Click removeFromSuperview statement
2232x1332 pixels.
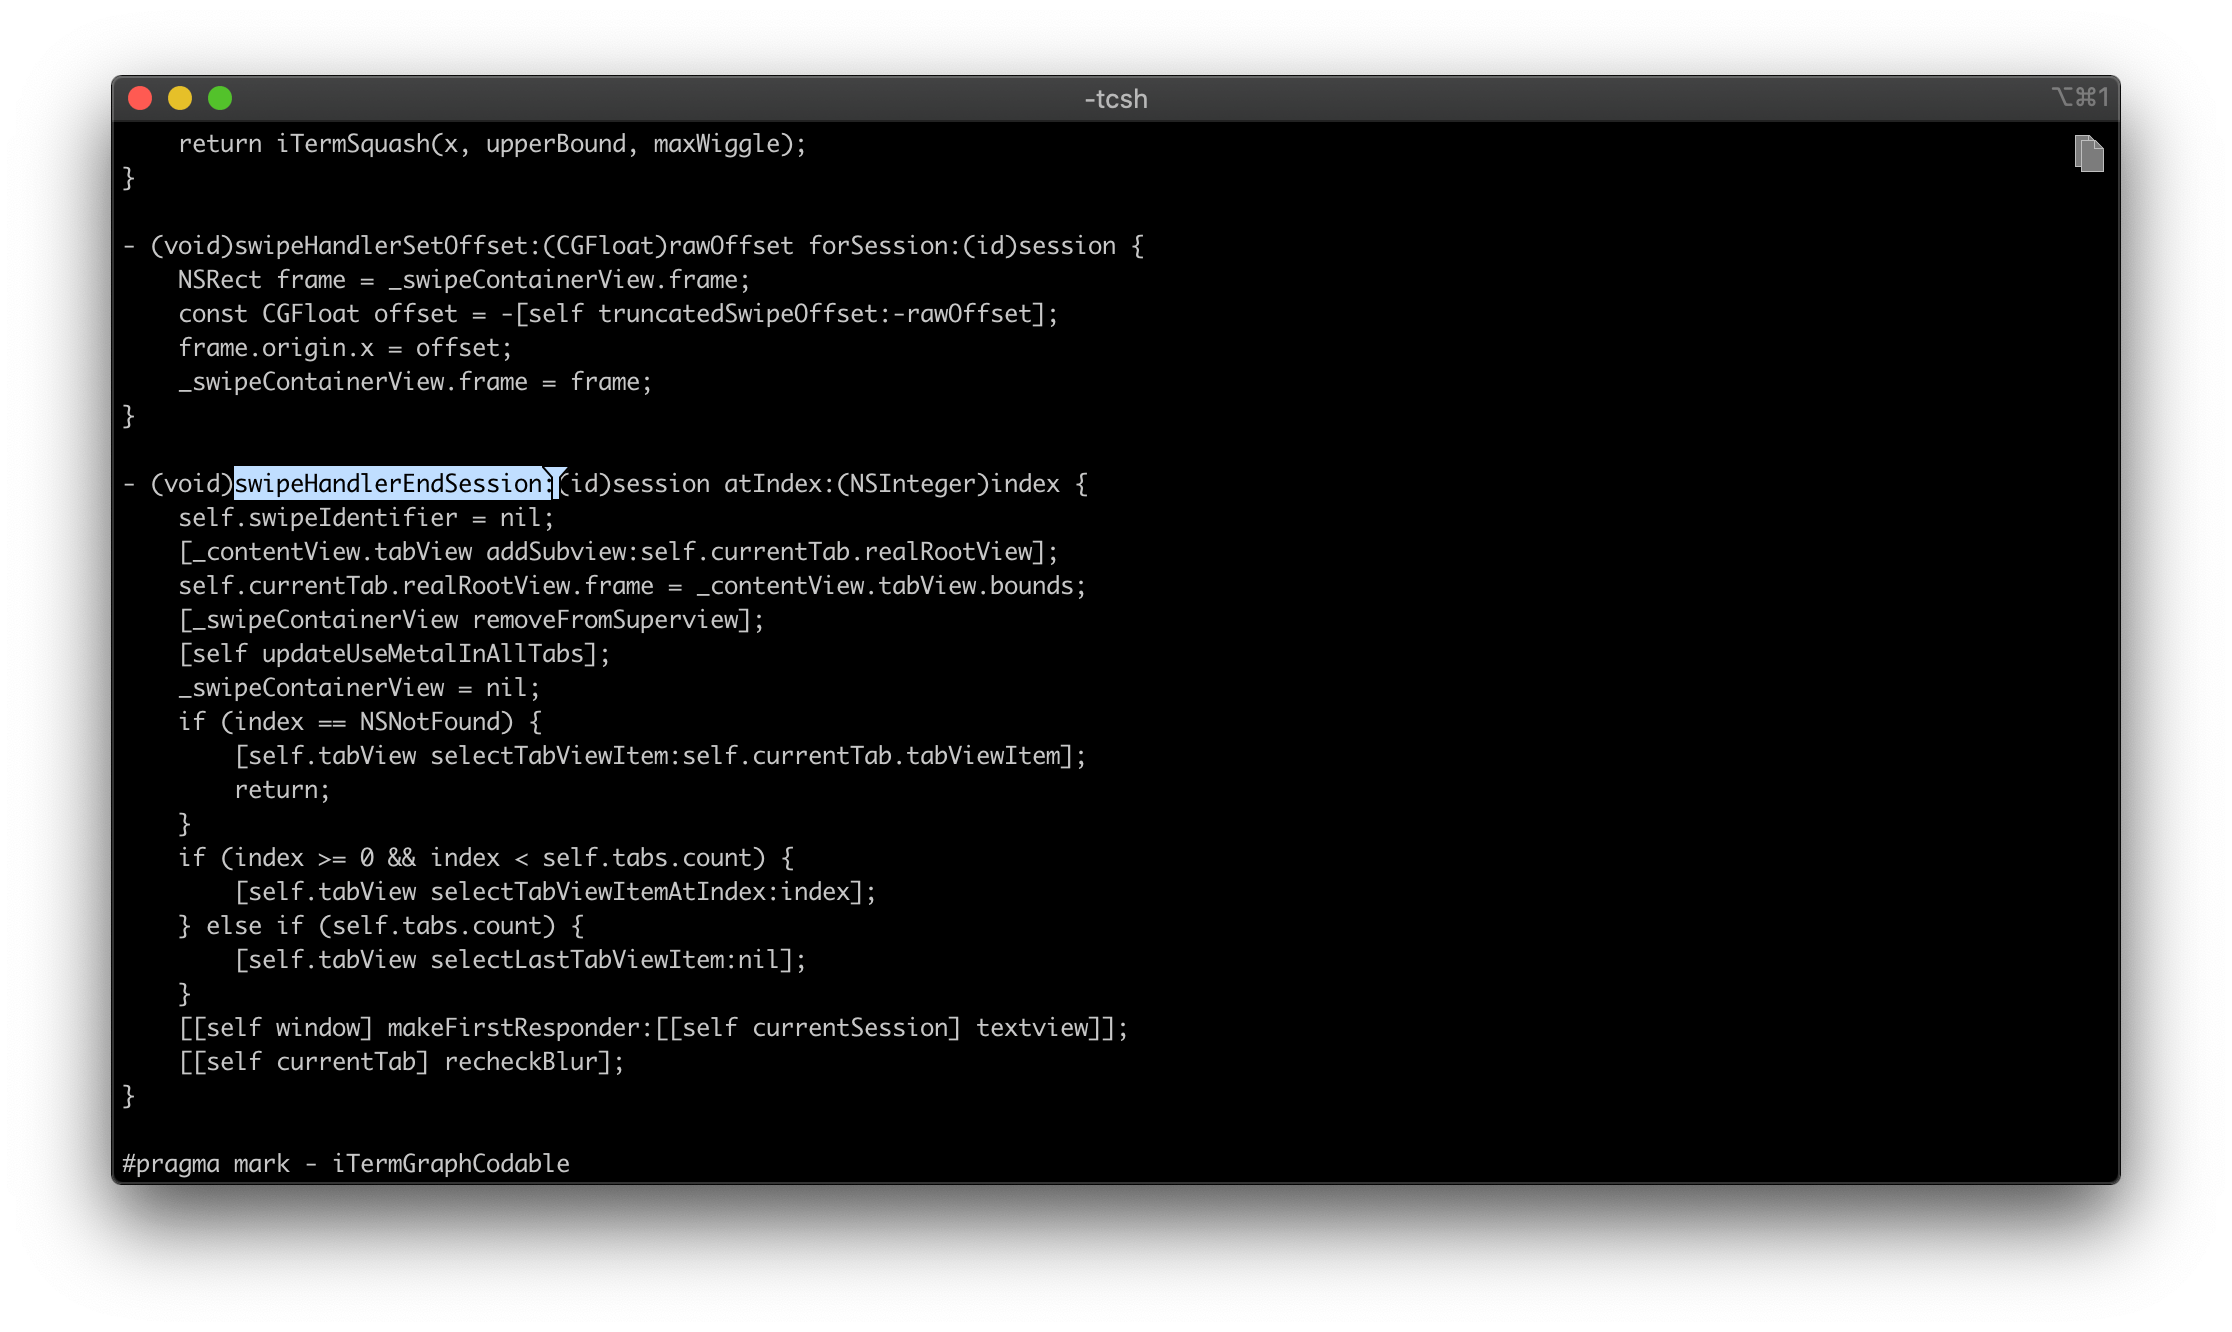point(470,619)
